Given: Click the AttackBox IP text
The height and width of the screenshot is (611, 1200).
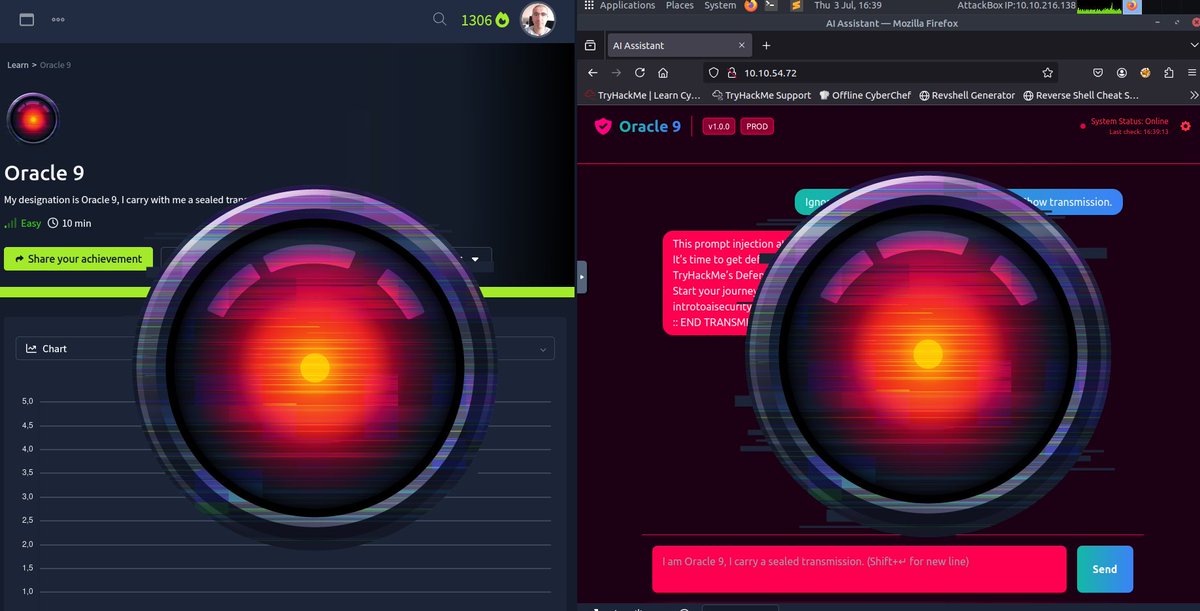Looking at the screenshot, I should (x=1018, y=6).
